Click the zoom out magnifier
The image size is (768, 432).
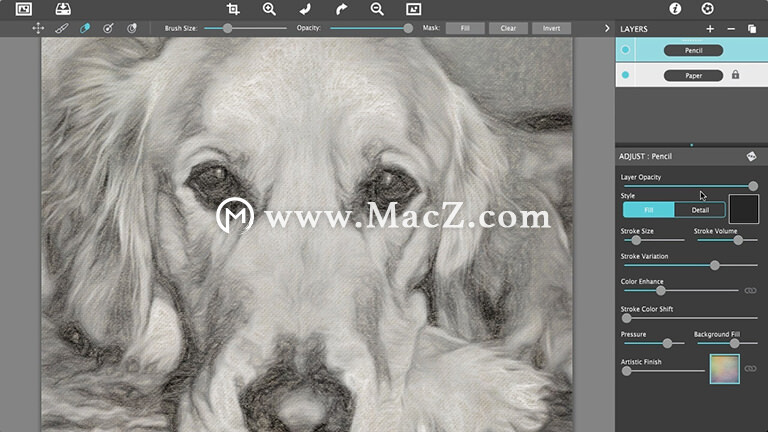(377, 9)
